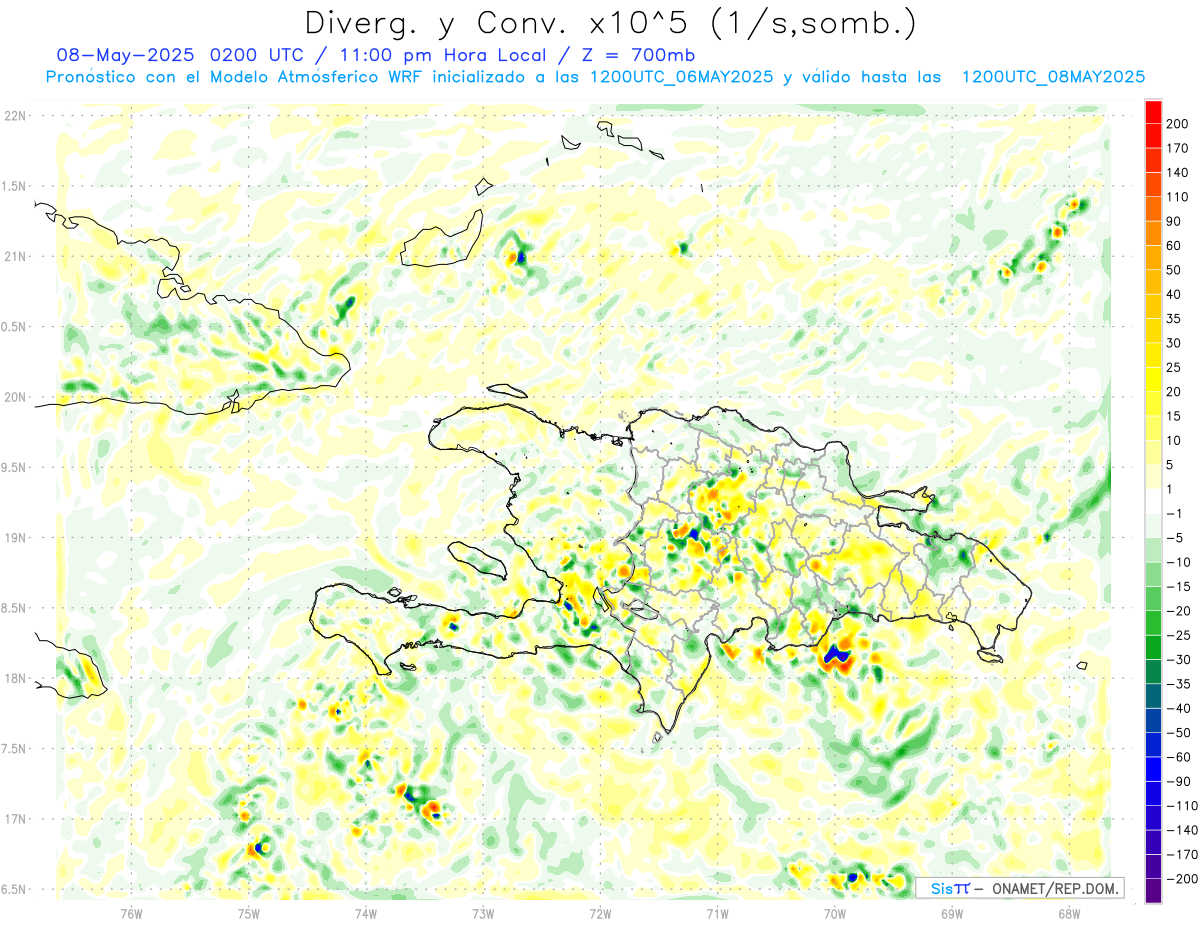Click the 22N latitude label
The image size is (1200, 927).
click(14, 116)
